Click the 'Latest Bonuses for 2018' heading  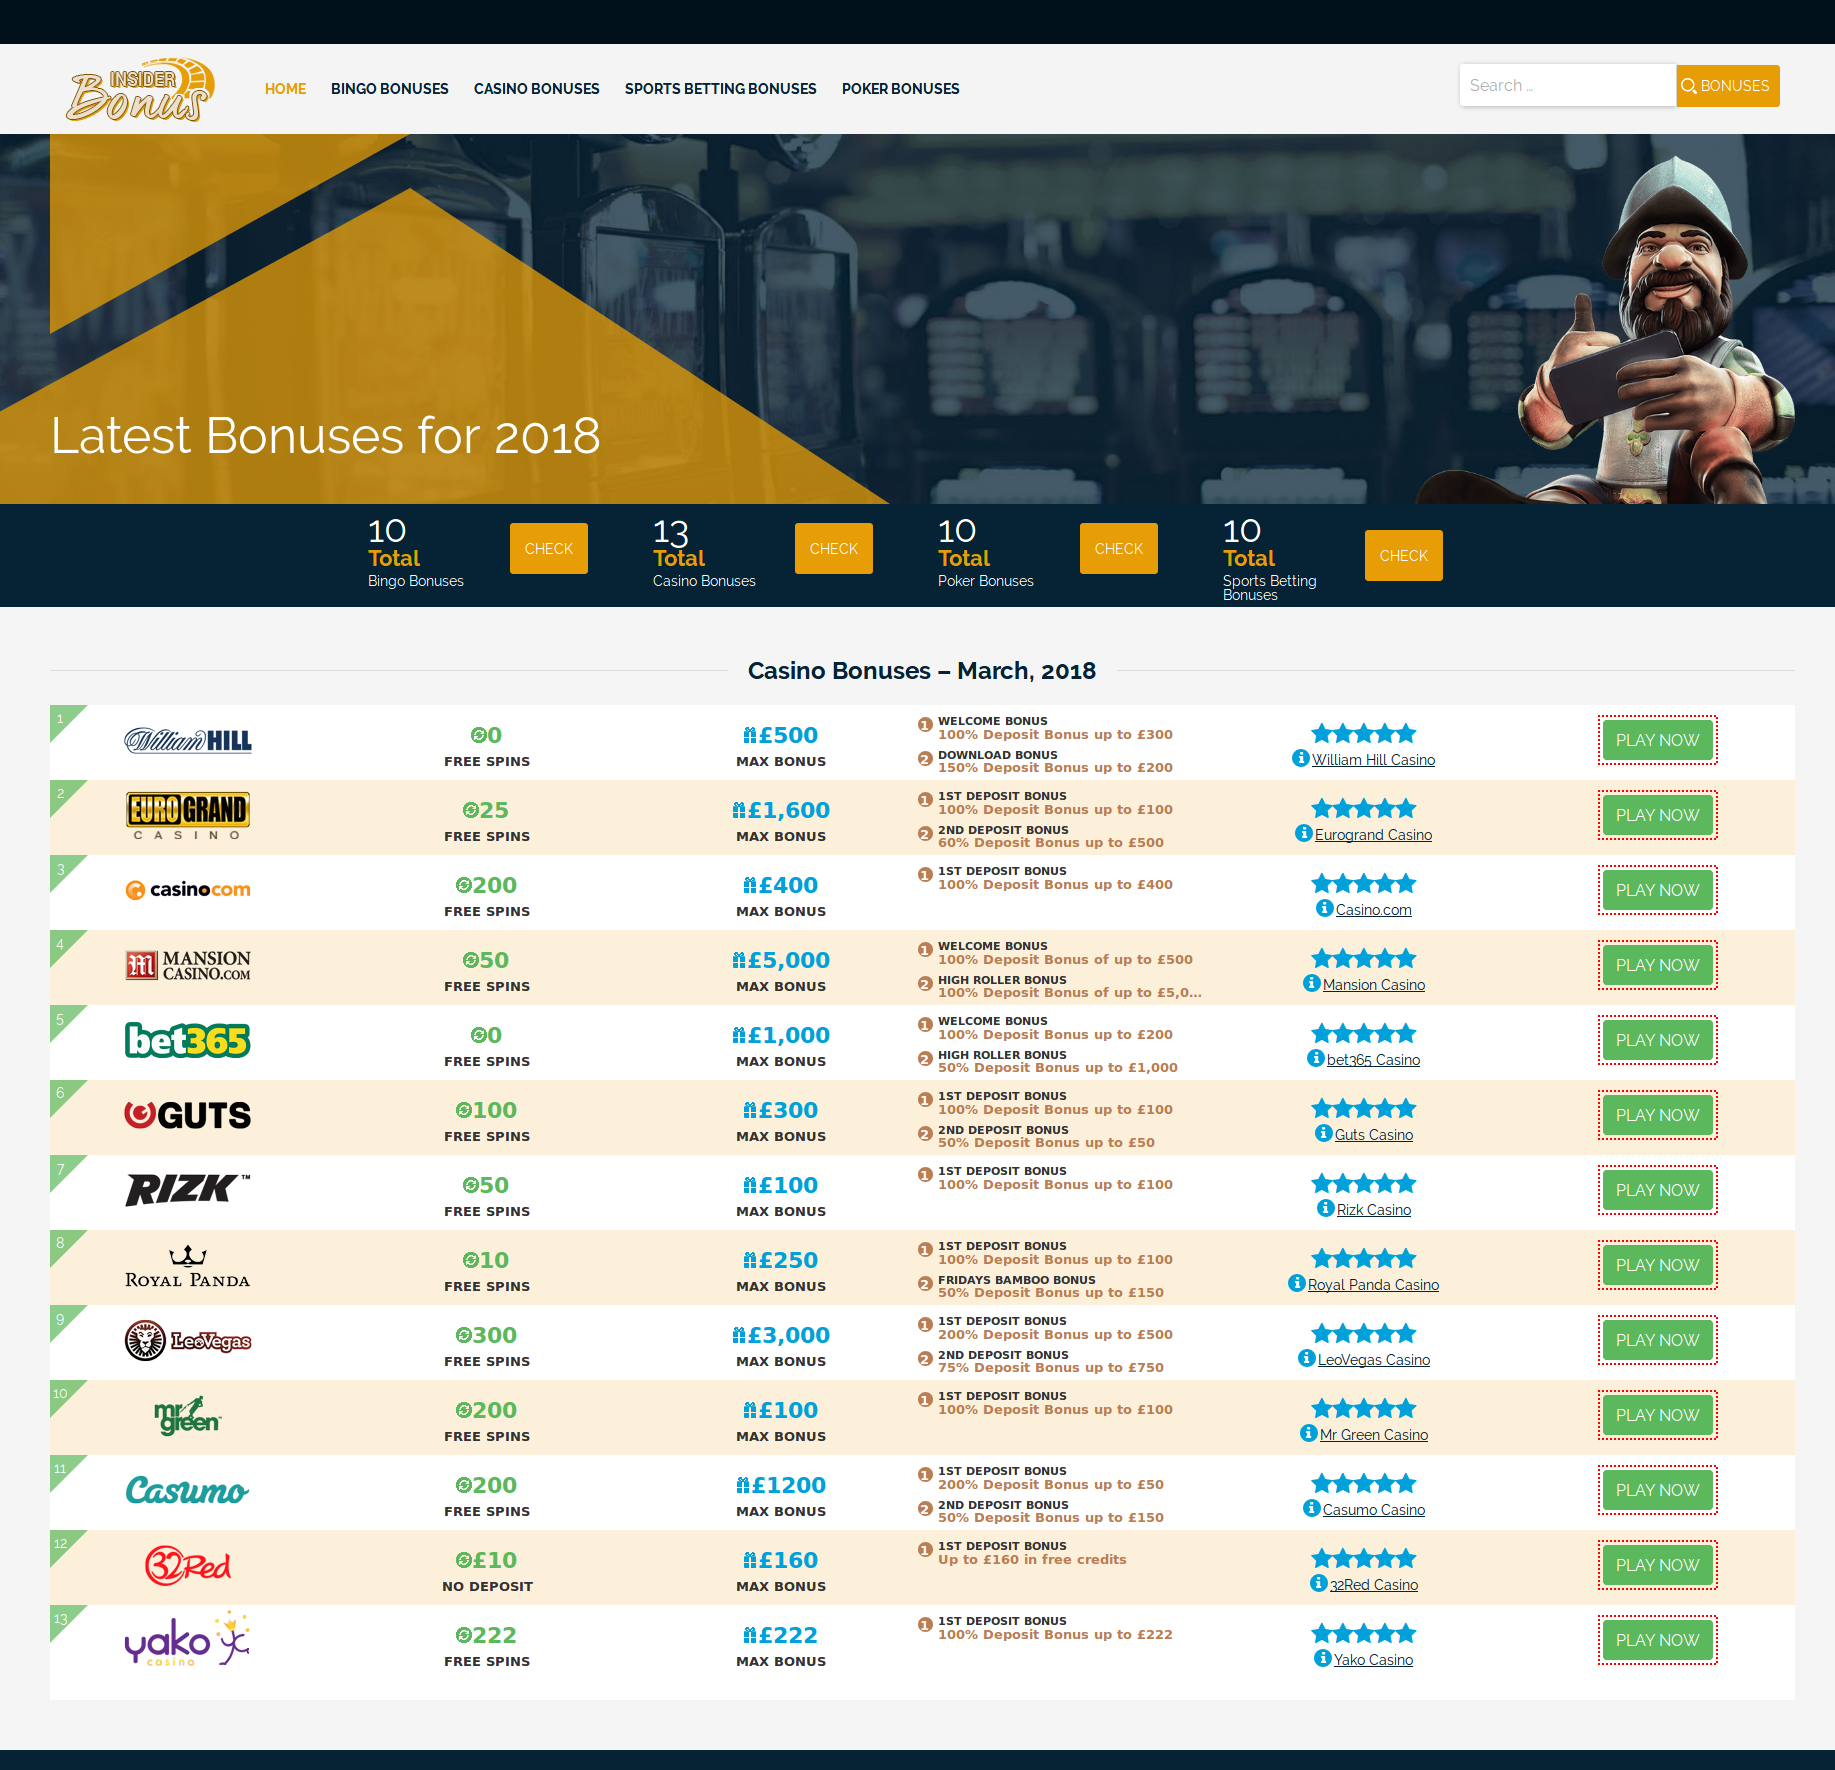tap(326, 436)
